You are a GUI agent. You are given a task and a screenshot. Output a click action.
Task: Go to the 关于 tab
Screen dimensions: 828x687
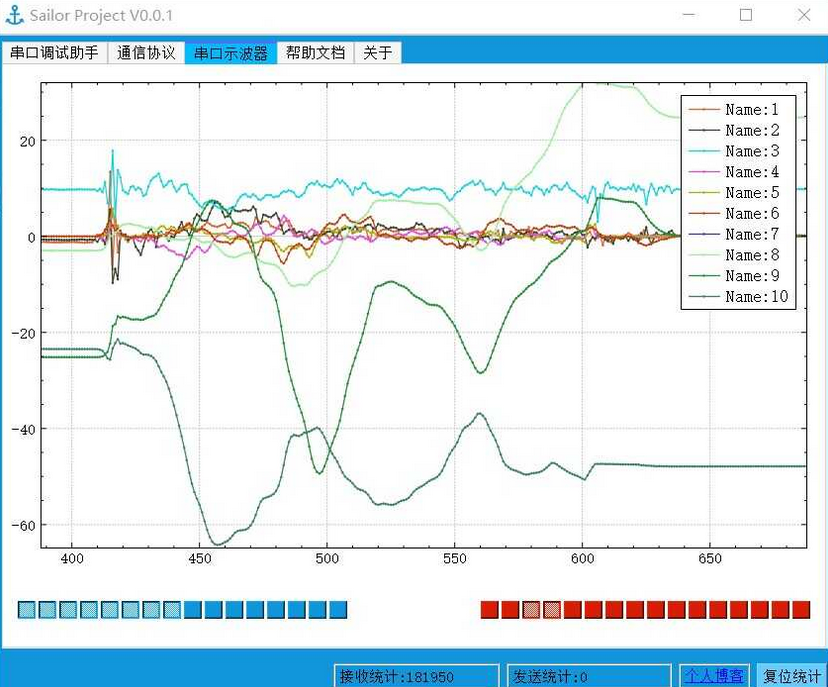378,53
